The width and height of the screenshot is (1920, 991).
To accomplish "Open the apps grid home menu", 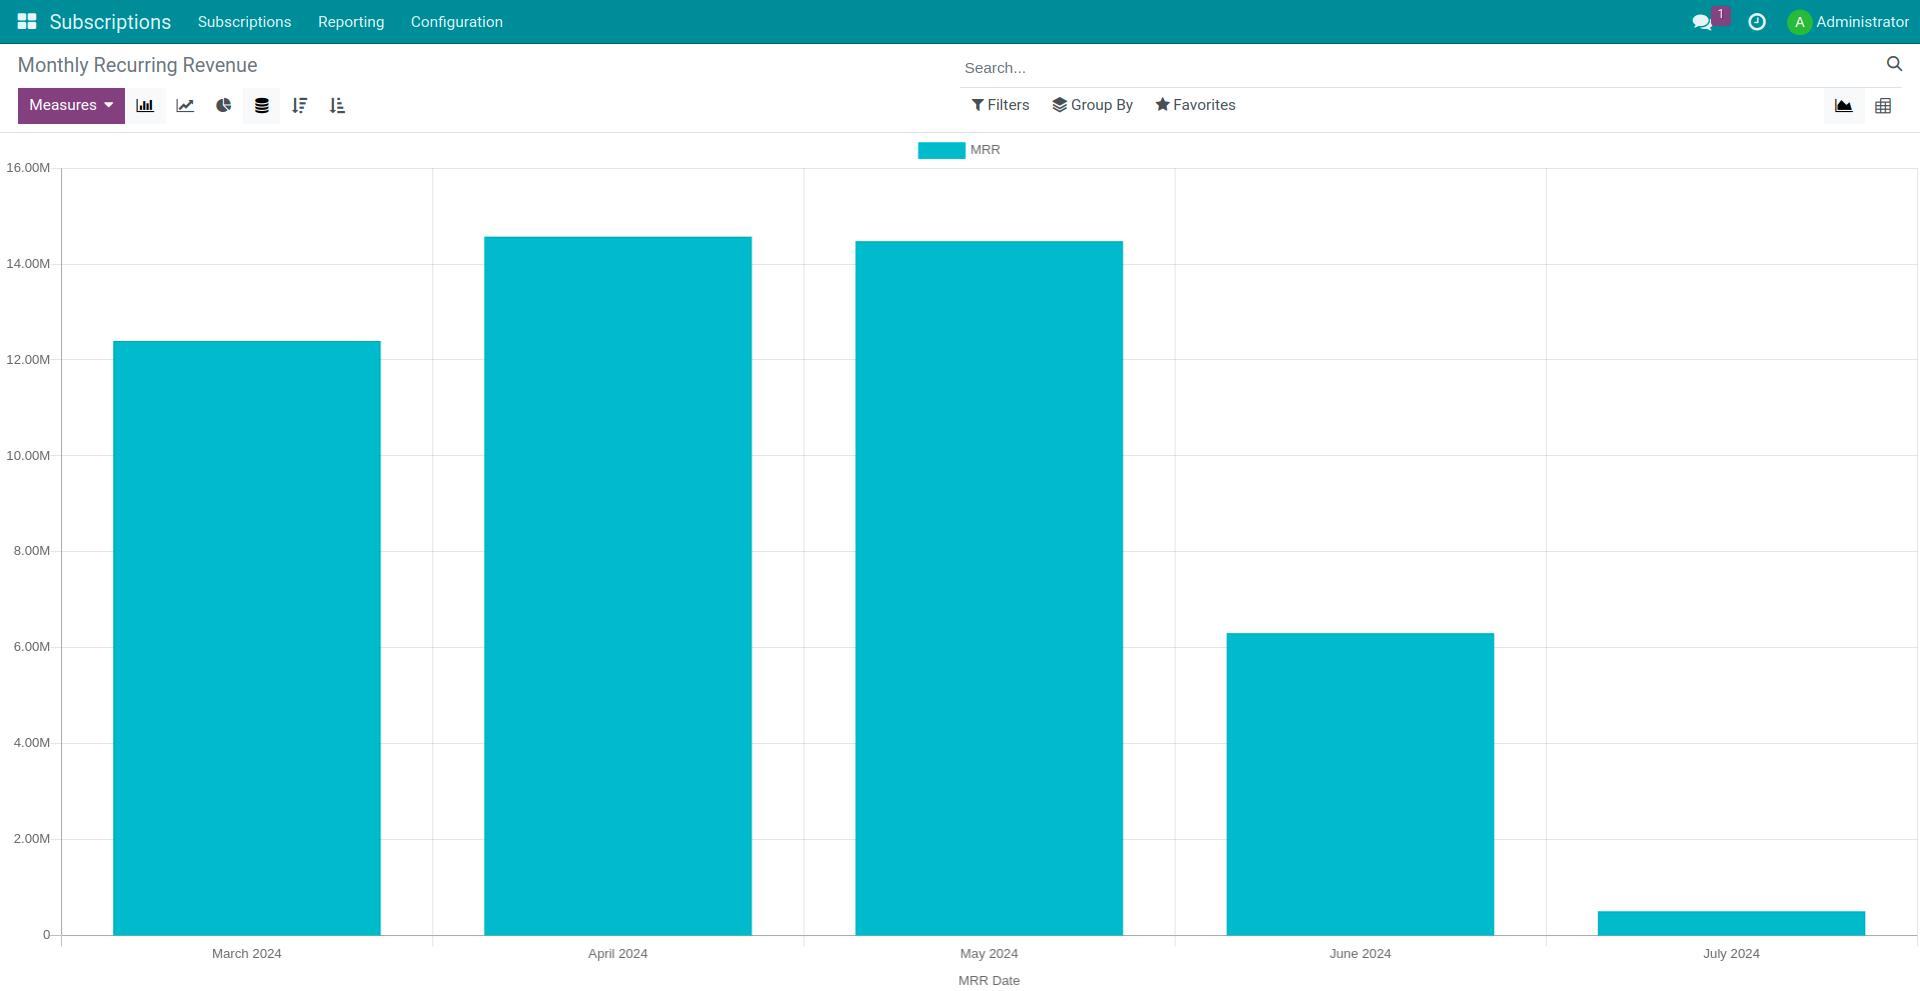I will click(x=27, y=21).
